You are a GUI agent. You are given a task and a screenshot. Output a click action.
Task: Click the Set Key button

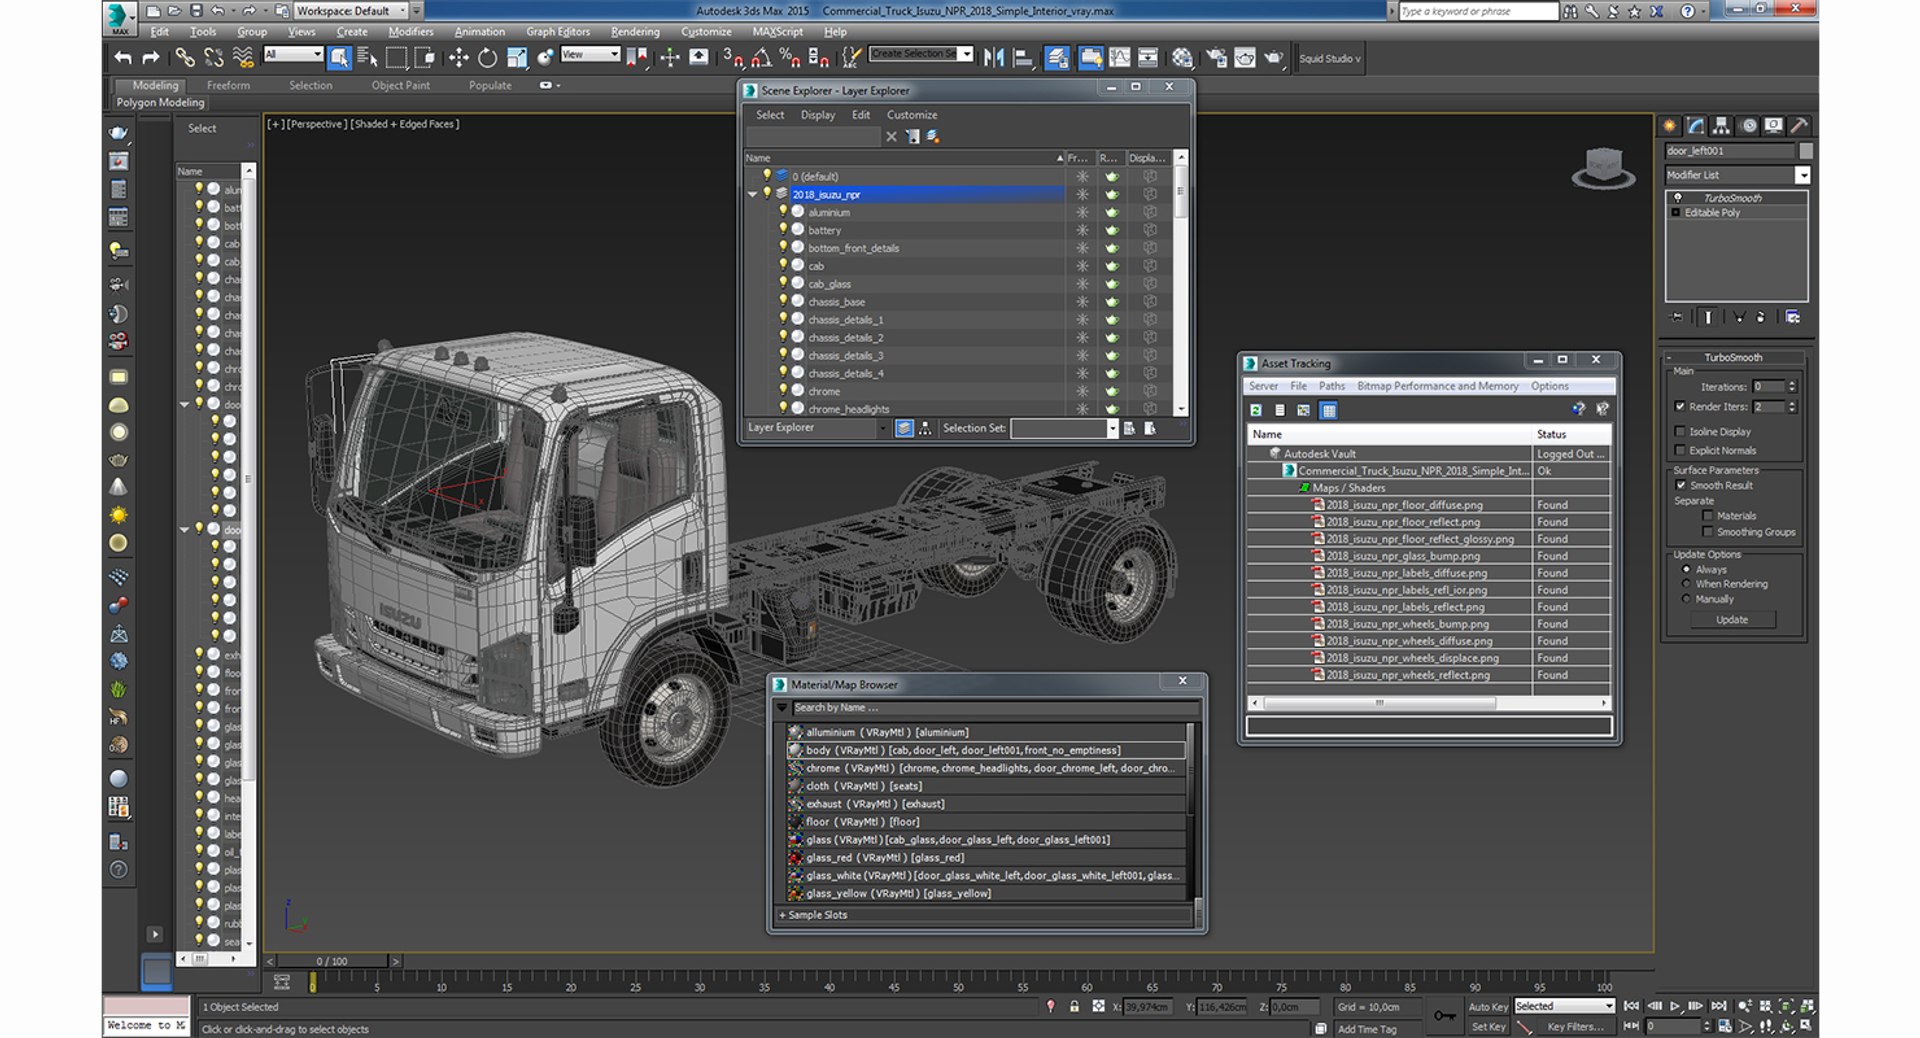pyautogui.click(x=1487, y=1027)
